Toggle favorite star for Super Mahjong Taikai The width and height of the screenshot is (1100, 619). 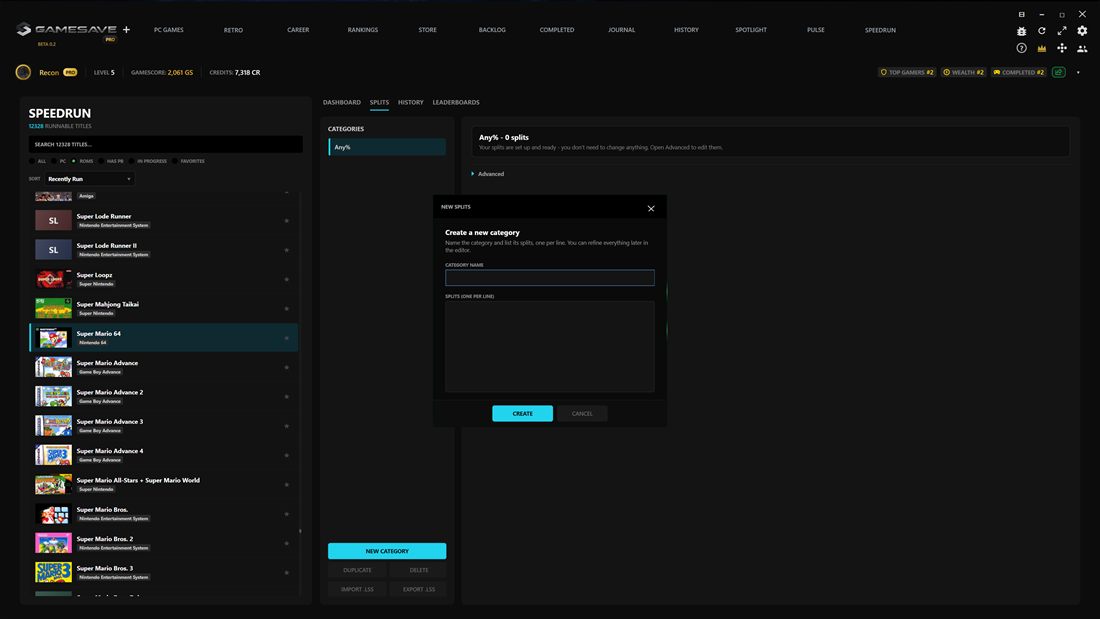coord(286,309)
